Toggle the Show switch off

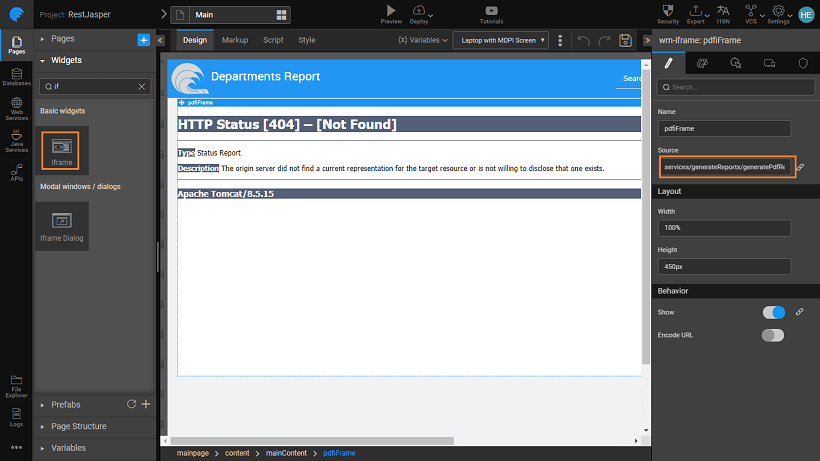(773, 313)
